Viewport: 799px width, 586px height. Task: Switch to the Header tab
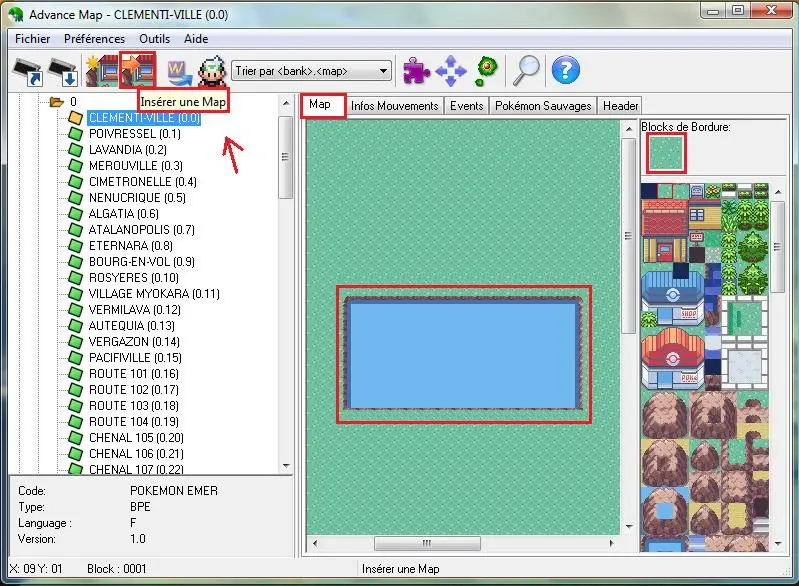tap(620, 105)
